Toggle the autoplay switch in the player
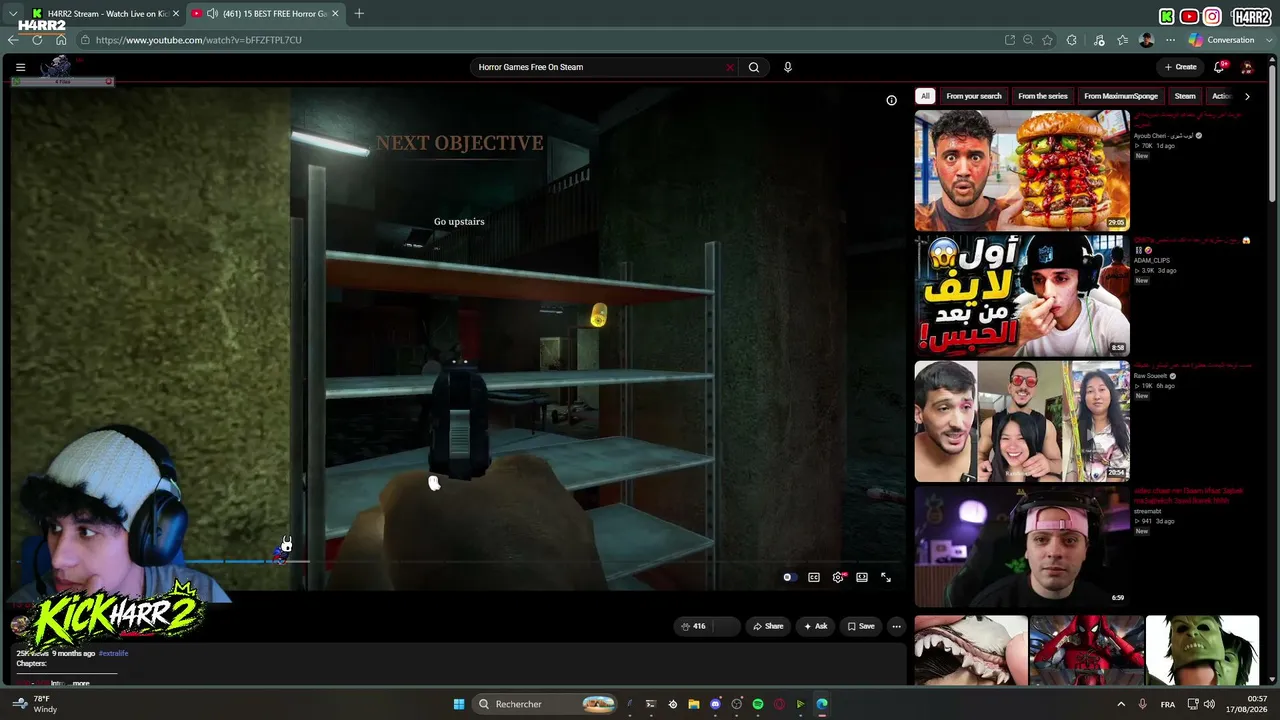This screenshot has height=720, width=1280. pos(789,577)
